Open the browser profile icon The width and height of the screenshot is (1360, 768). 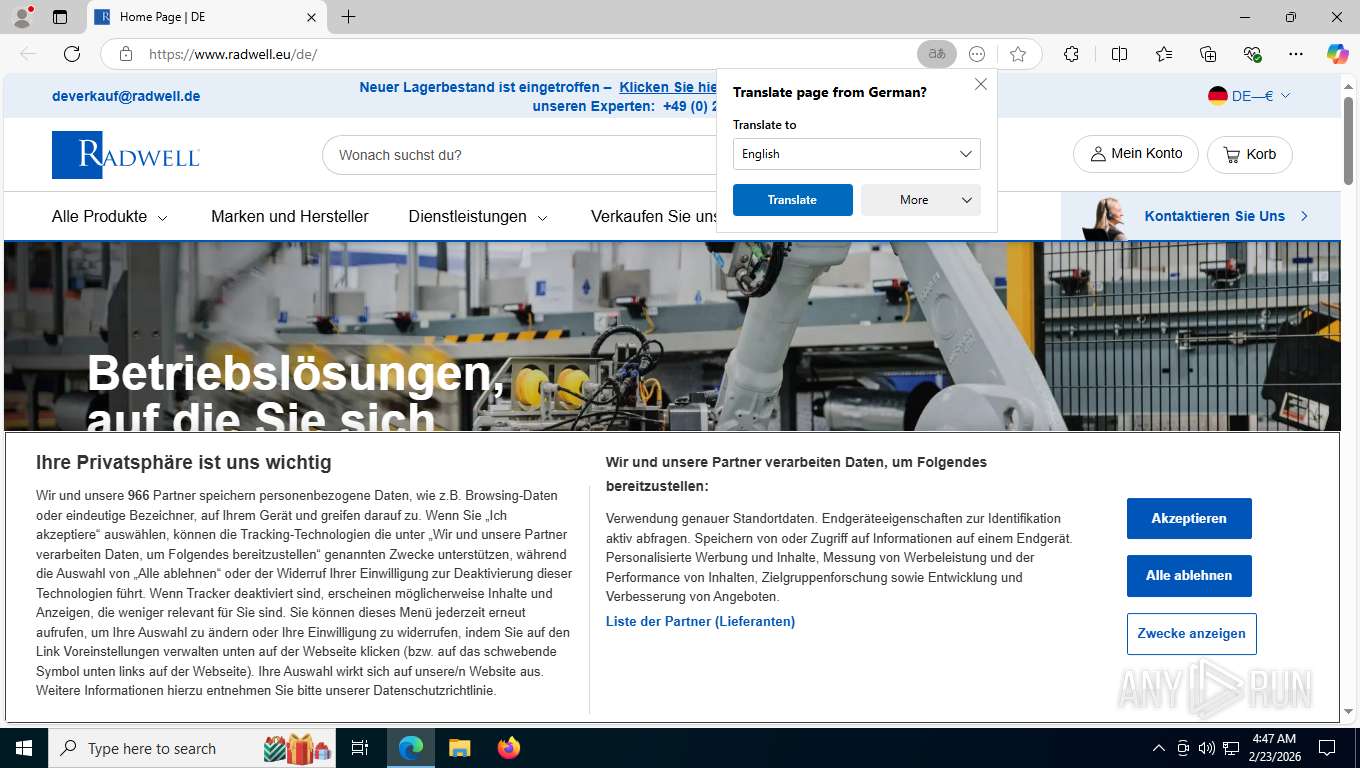(22, 17)
